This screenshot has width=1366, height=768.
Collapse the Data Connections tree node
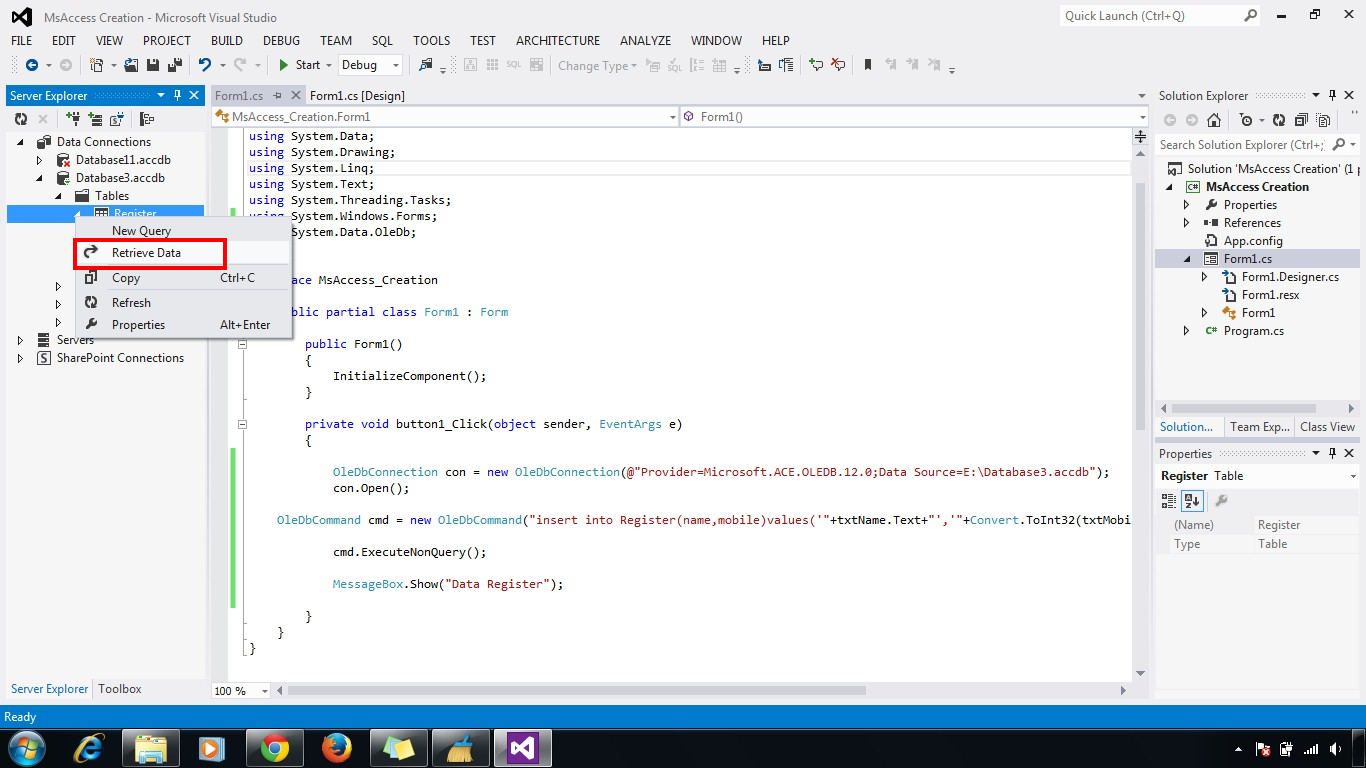tap(21, 142)
